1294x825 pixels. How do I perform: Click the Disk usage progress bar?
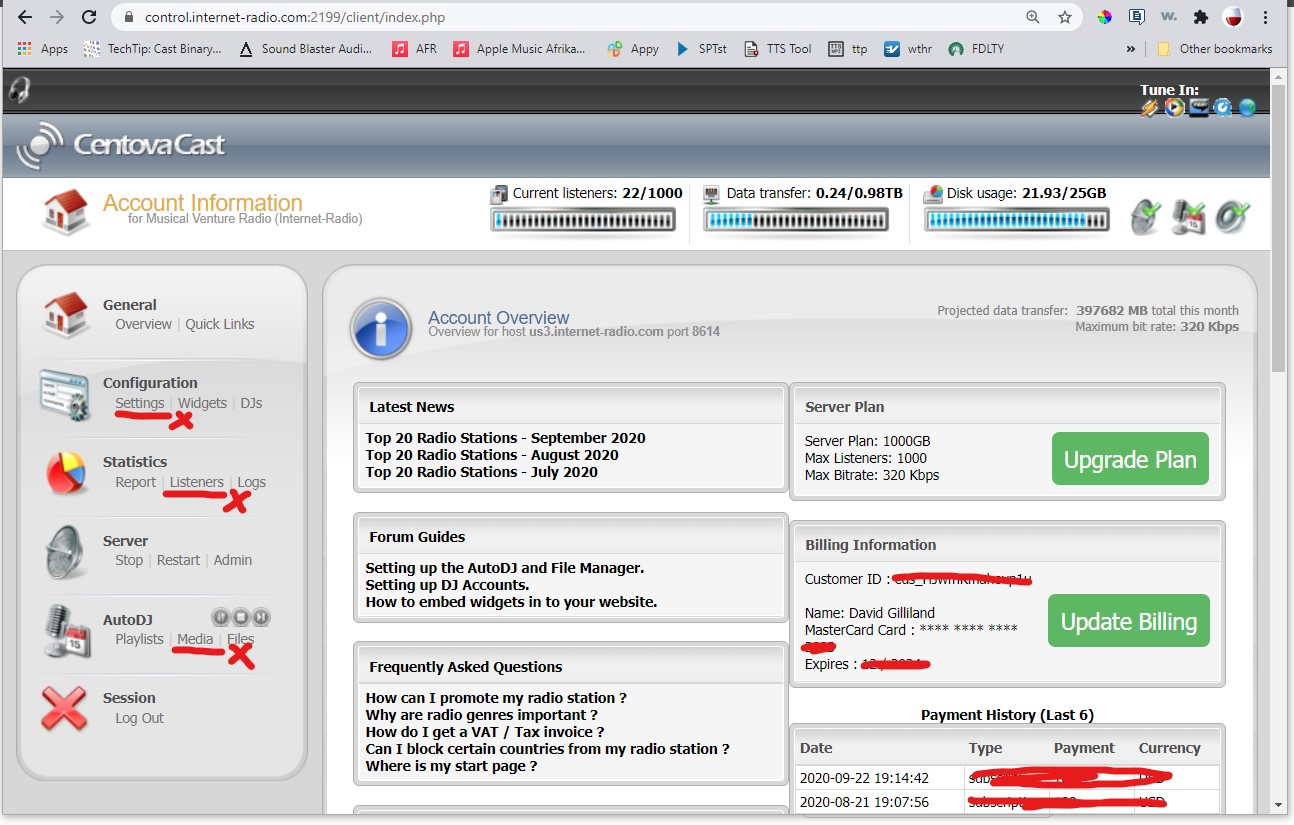tap(1016, 220)
